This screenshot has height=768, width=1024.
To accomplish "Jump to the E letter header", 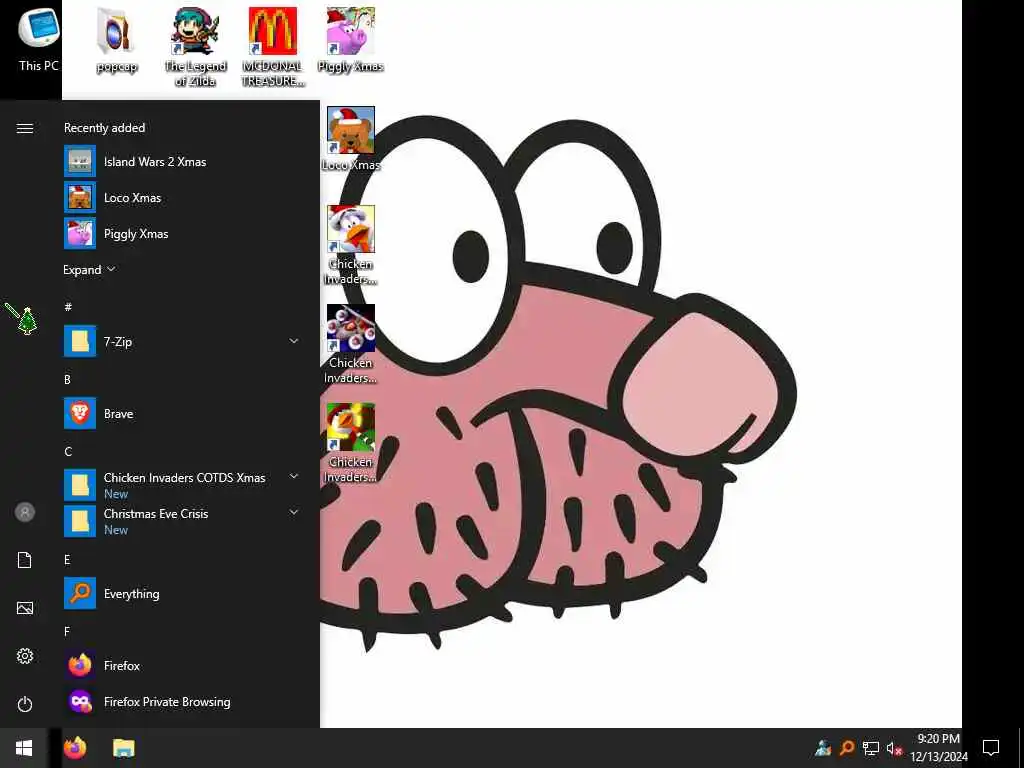I will pyautogui.click(x=67, y=560).
